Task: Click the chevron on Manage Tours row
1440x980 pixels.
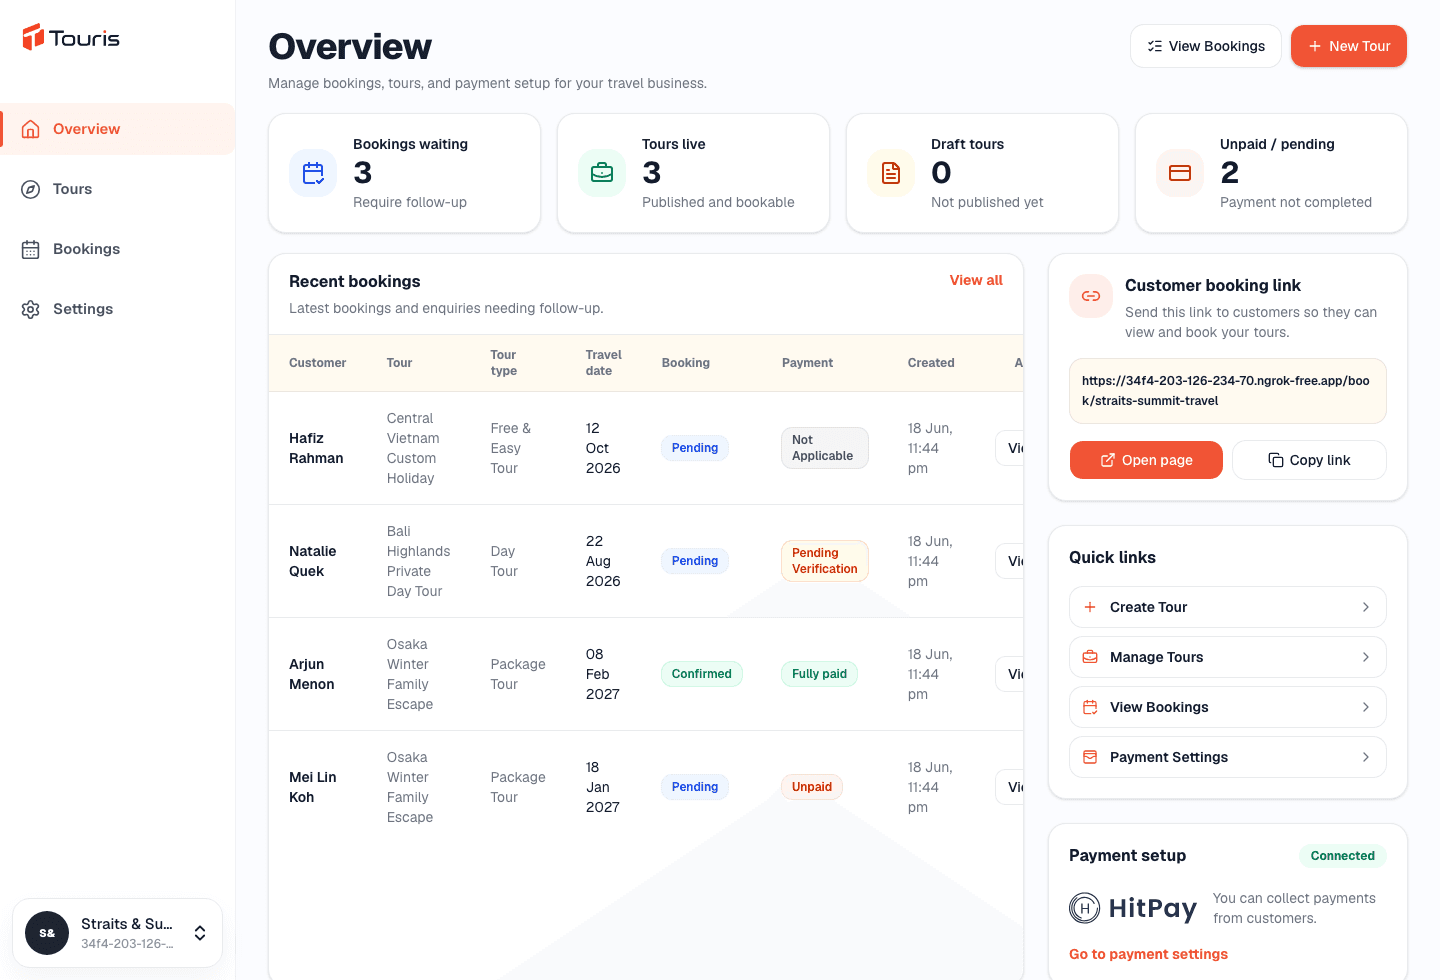Action: click(x=1366, y=657)
